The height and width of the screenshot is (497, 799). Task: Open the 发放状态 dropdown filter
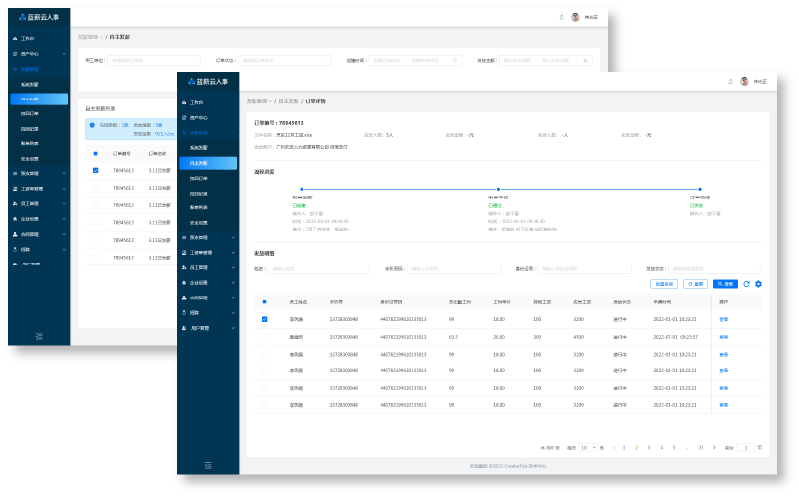tap(716, 268)
